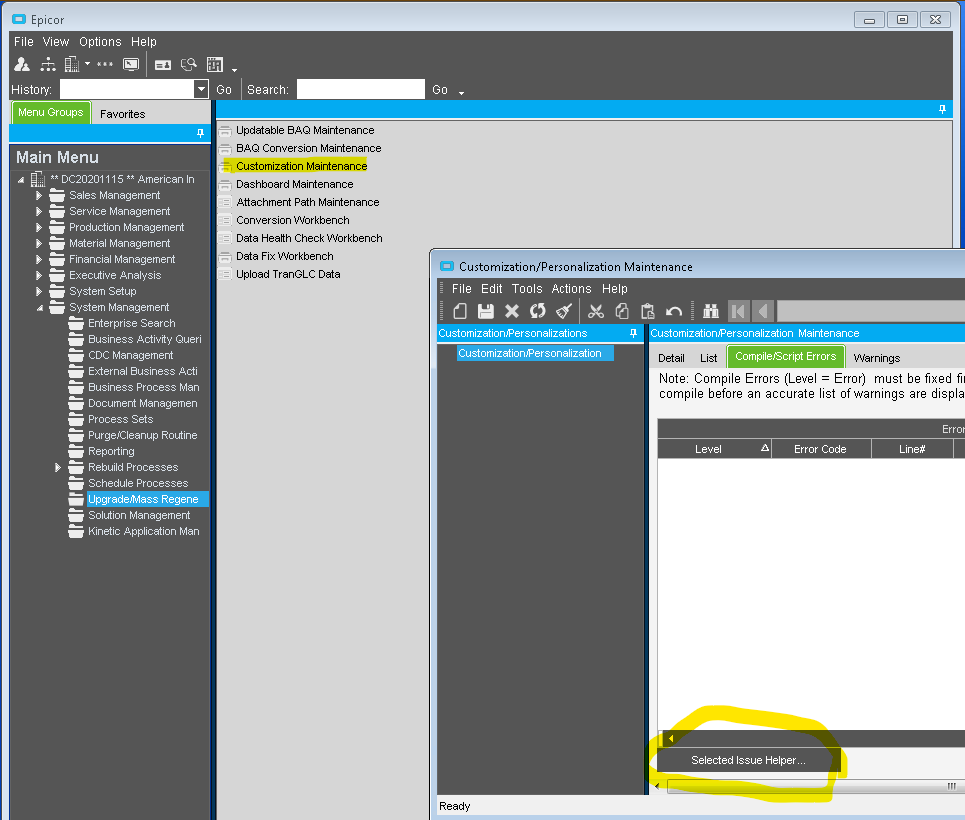Click the Error Code column header
Viewport: 965px width, 820px height.
820,449
